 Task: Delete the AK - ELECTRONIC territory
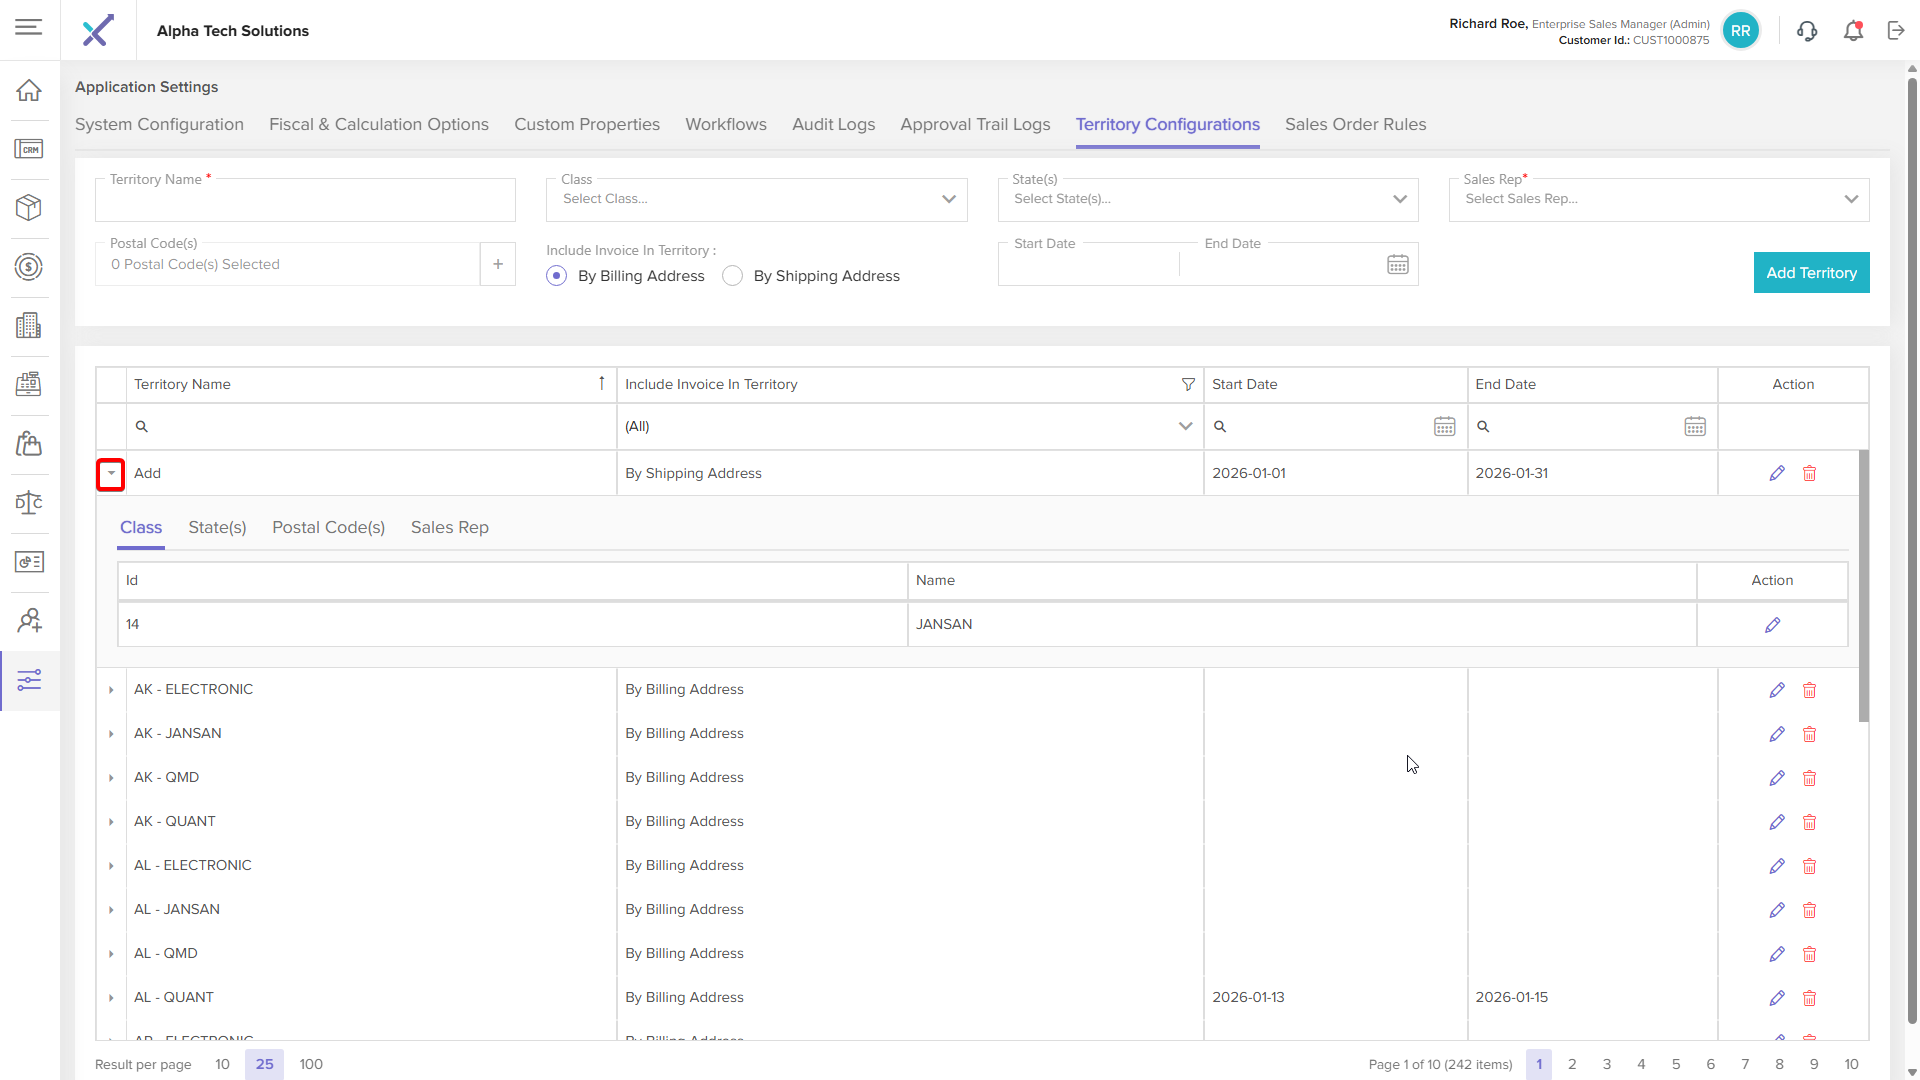point(1809,690)
